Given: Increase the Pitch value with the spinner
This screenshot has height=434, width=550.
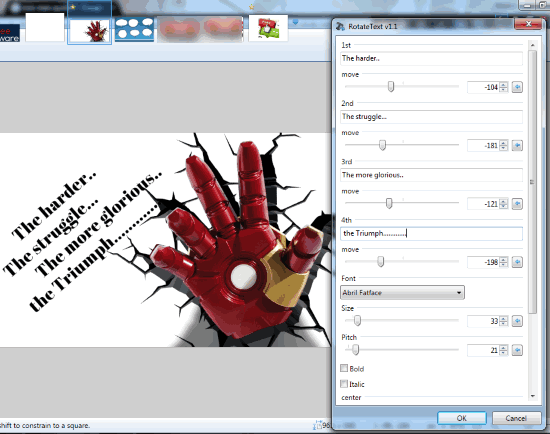Looking at the screenshot, I should tap(504, 347).
